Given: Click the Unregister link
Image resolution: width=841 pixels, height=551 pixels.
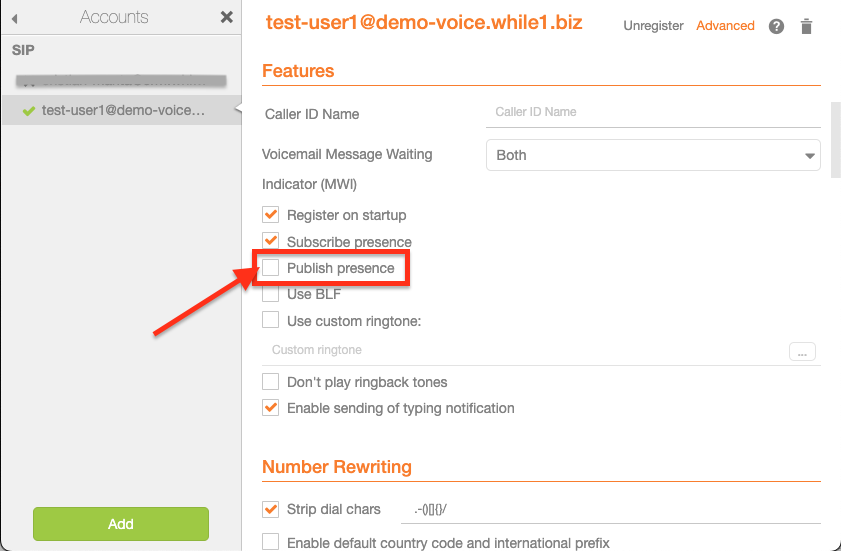Looking at the screenshot, I should coord(653,26).
